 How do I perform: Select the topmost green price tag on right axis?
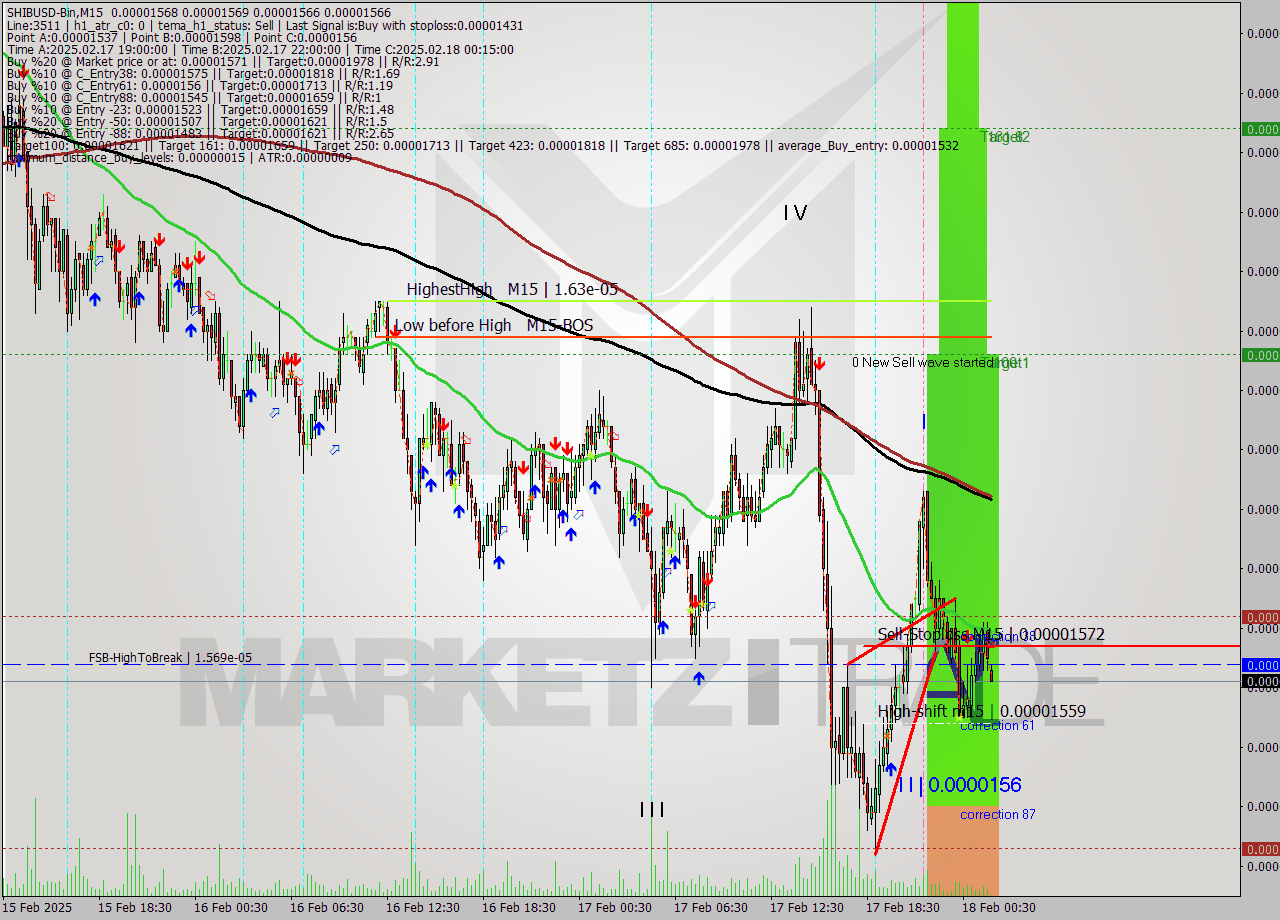click(x=1260, y=129)
